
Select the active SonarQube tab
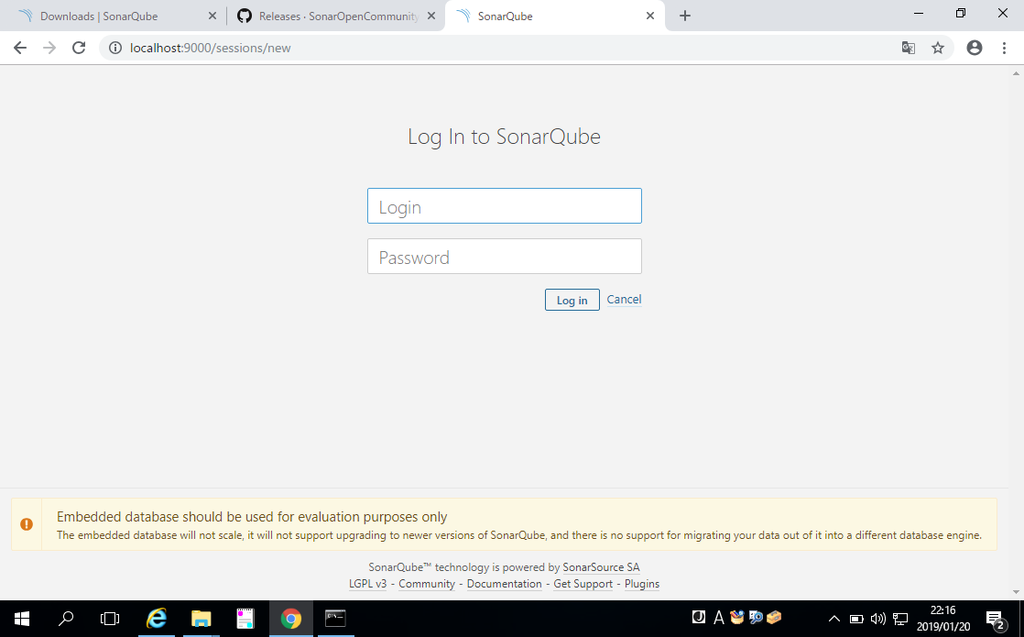555,16
